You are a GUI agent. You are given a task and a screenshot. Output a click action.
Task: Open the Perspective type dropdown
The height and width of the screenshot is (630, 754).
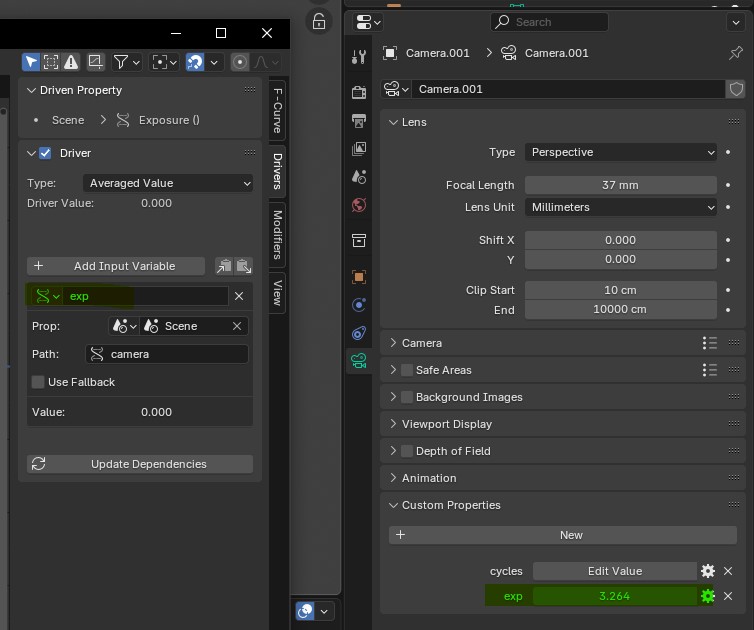620,152
